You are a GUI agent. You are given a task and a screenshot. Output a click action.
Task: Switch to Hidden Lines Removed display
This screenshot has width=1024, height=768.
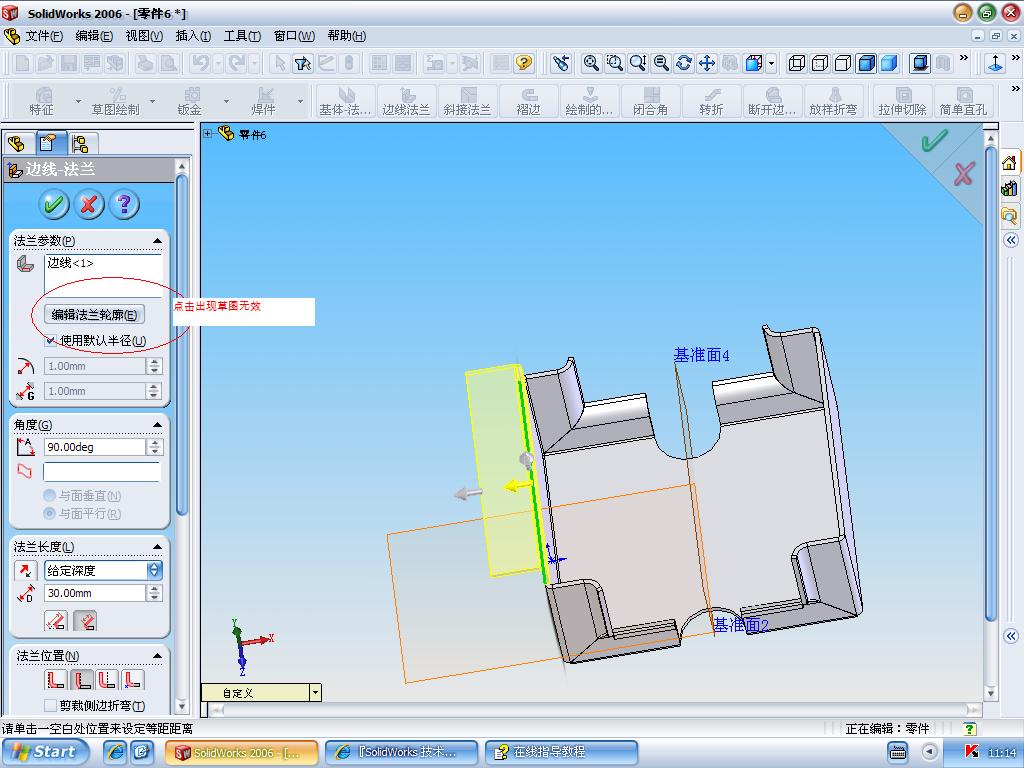click(843, 63)
